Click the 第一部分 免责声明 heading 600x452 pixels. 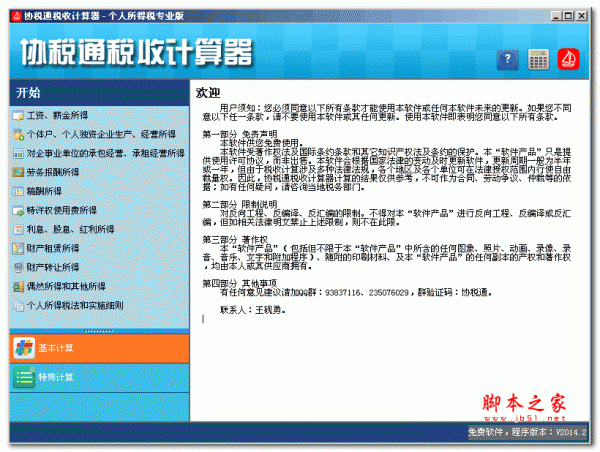240,134
